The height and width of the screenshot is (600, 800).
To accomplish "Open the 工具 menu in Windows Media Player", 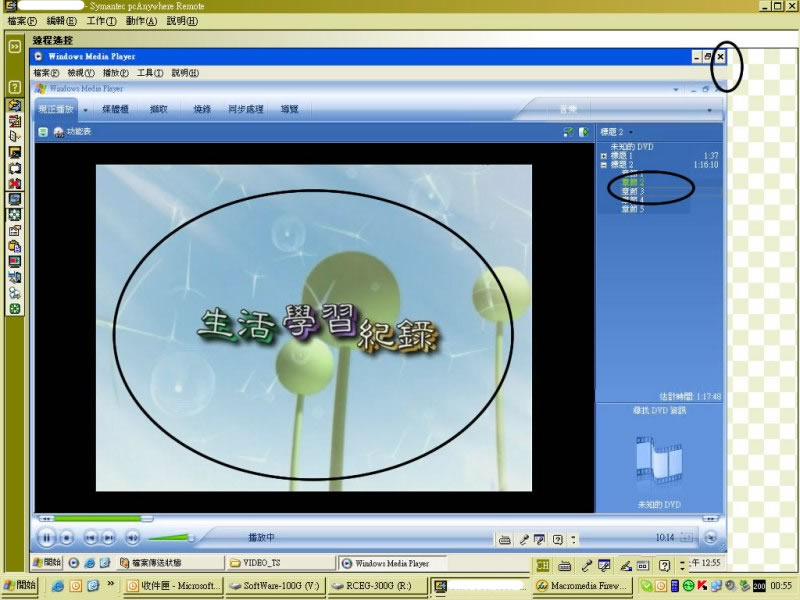I will pos(149,73).
